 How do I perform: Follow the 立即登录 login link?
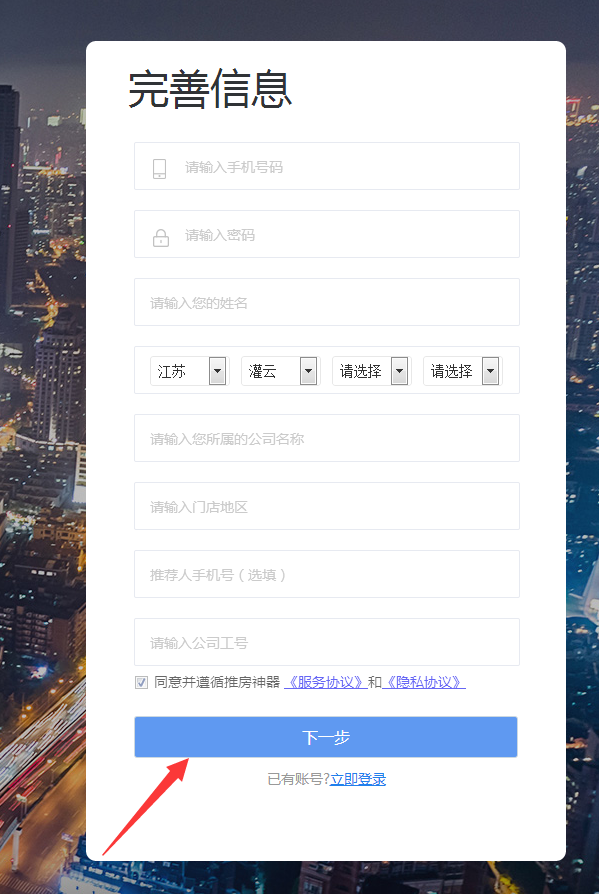[x=358, y=779]
